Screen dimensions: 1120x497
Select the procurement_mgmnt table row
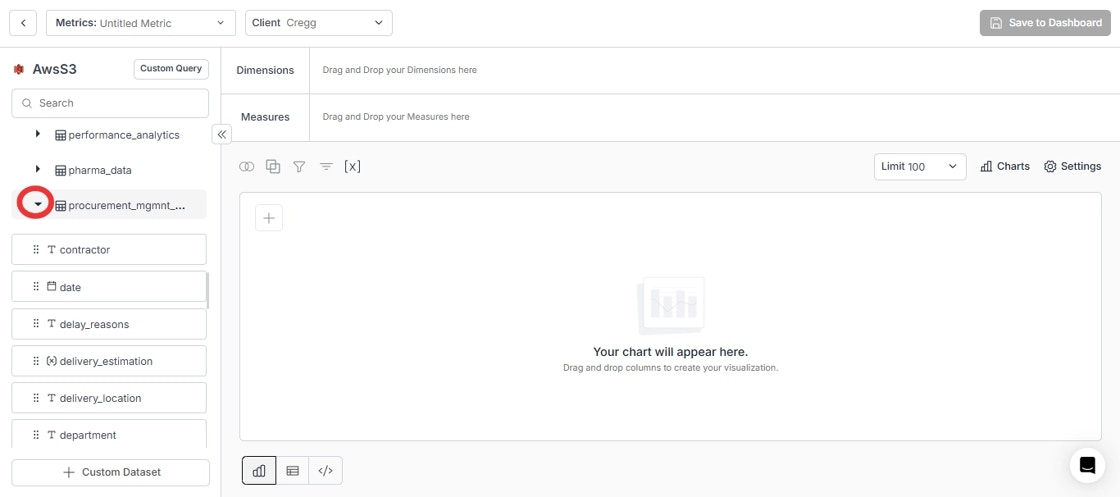(109, 206)
